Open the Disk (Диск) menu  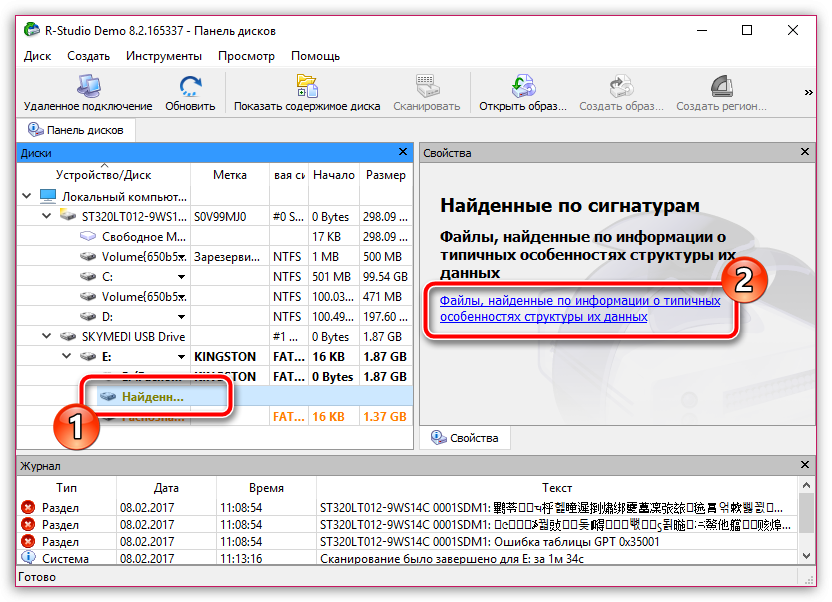pyautogui.click(x=37, y=56)
